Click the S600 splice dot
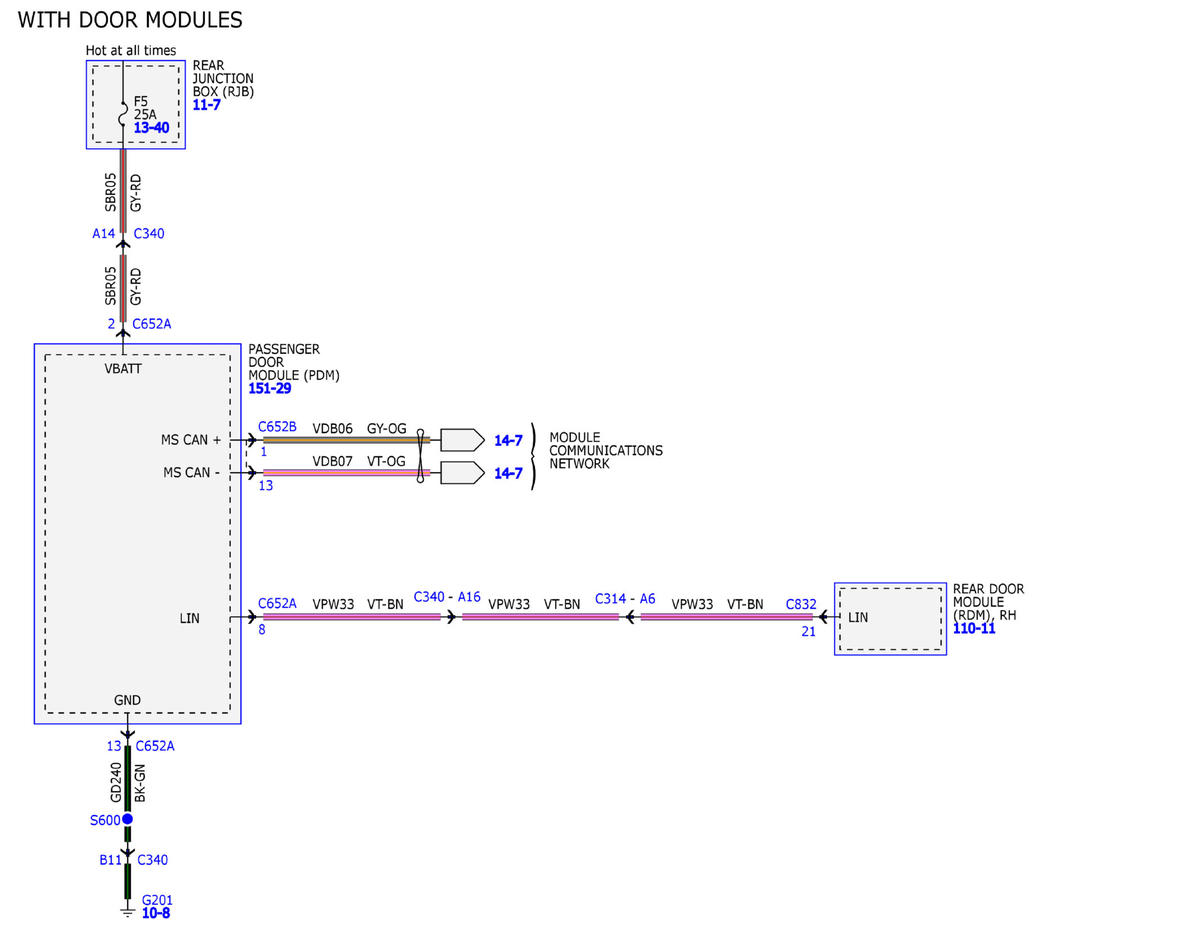The image size is (1200, 927). tap(127, 819)
